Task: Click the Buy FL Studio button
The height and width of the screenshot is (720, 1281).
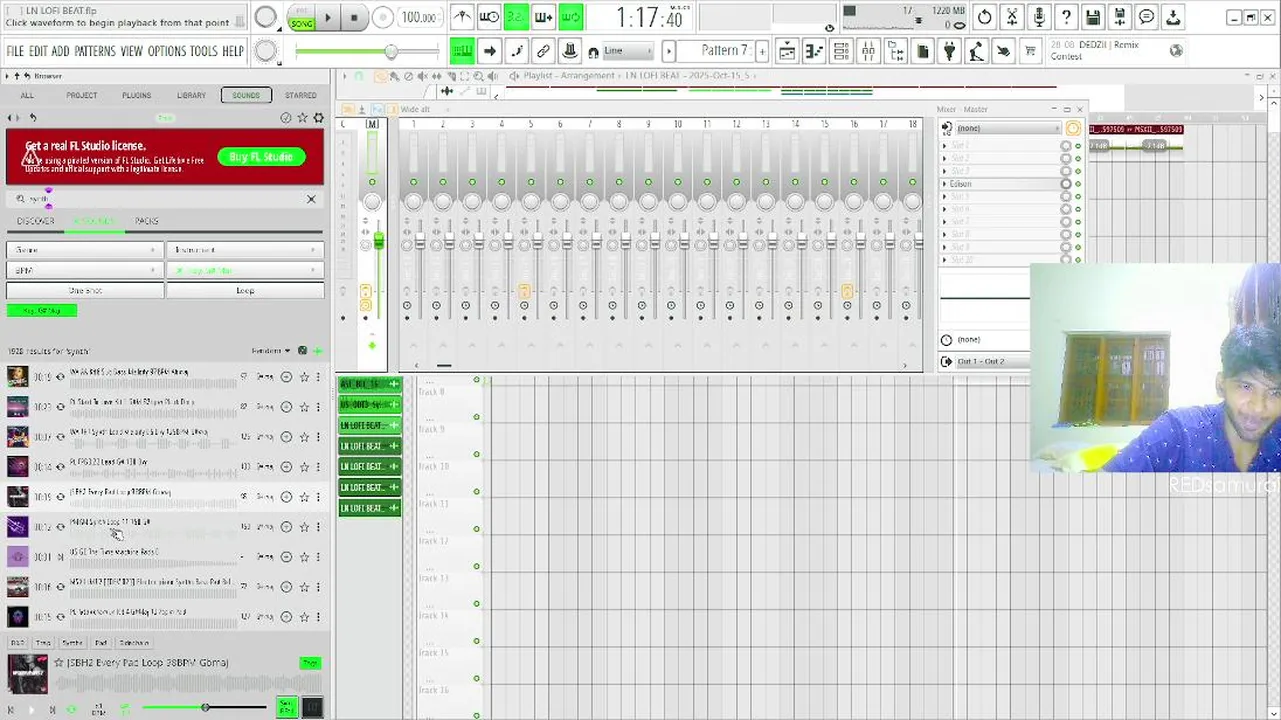Action: [x=261, y=157]
